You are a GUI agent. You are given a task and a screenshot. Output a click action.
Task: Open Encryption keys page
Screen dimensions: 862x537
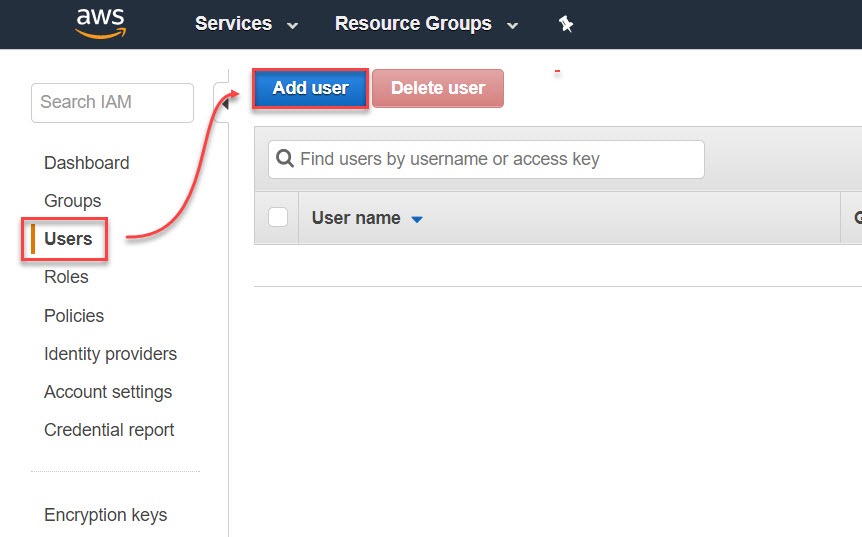[x=106, y=515]
